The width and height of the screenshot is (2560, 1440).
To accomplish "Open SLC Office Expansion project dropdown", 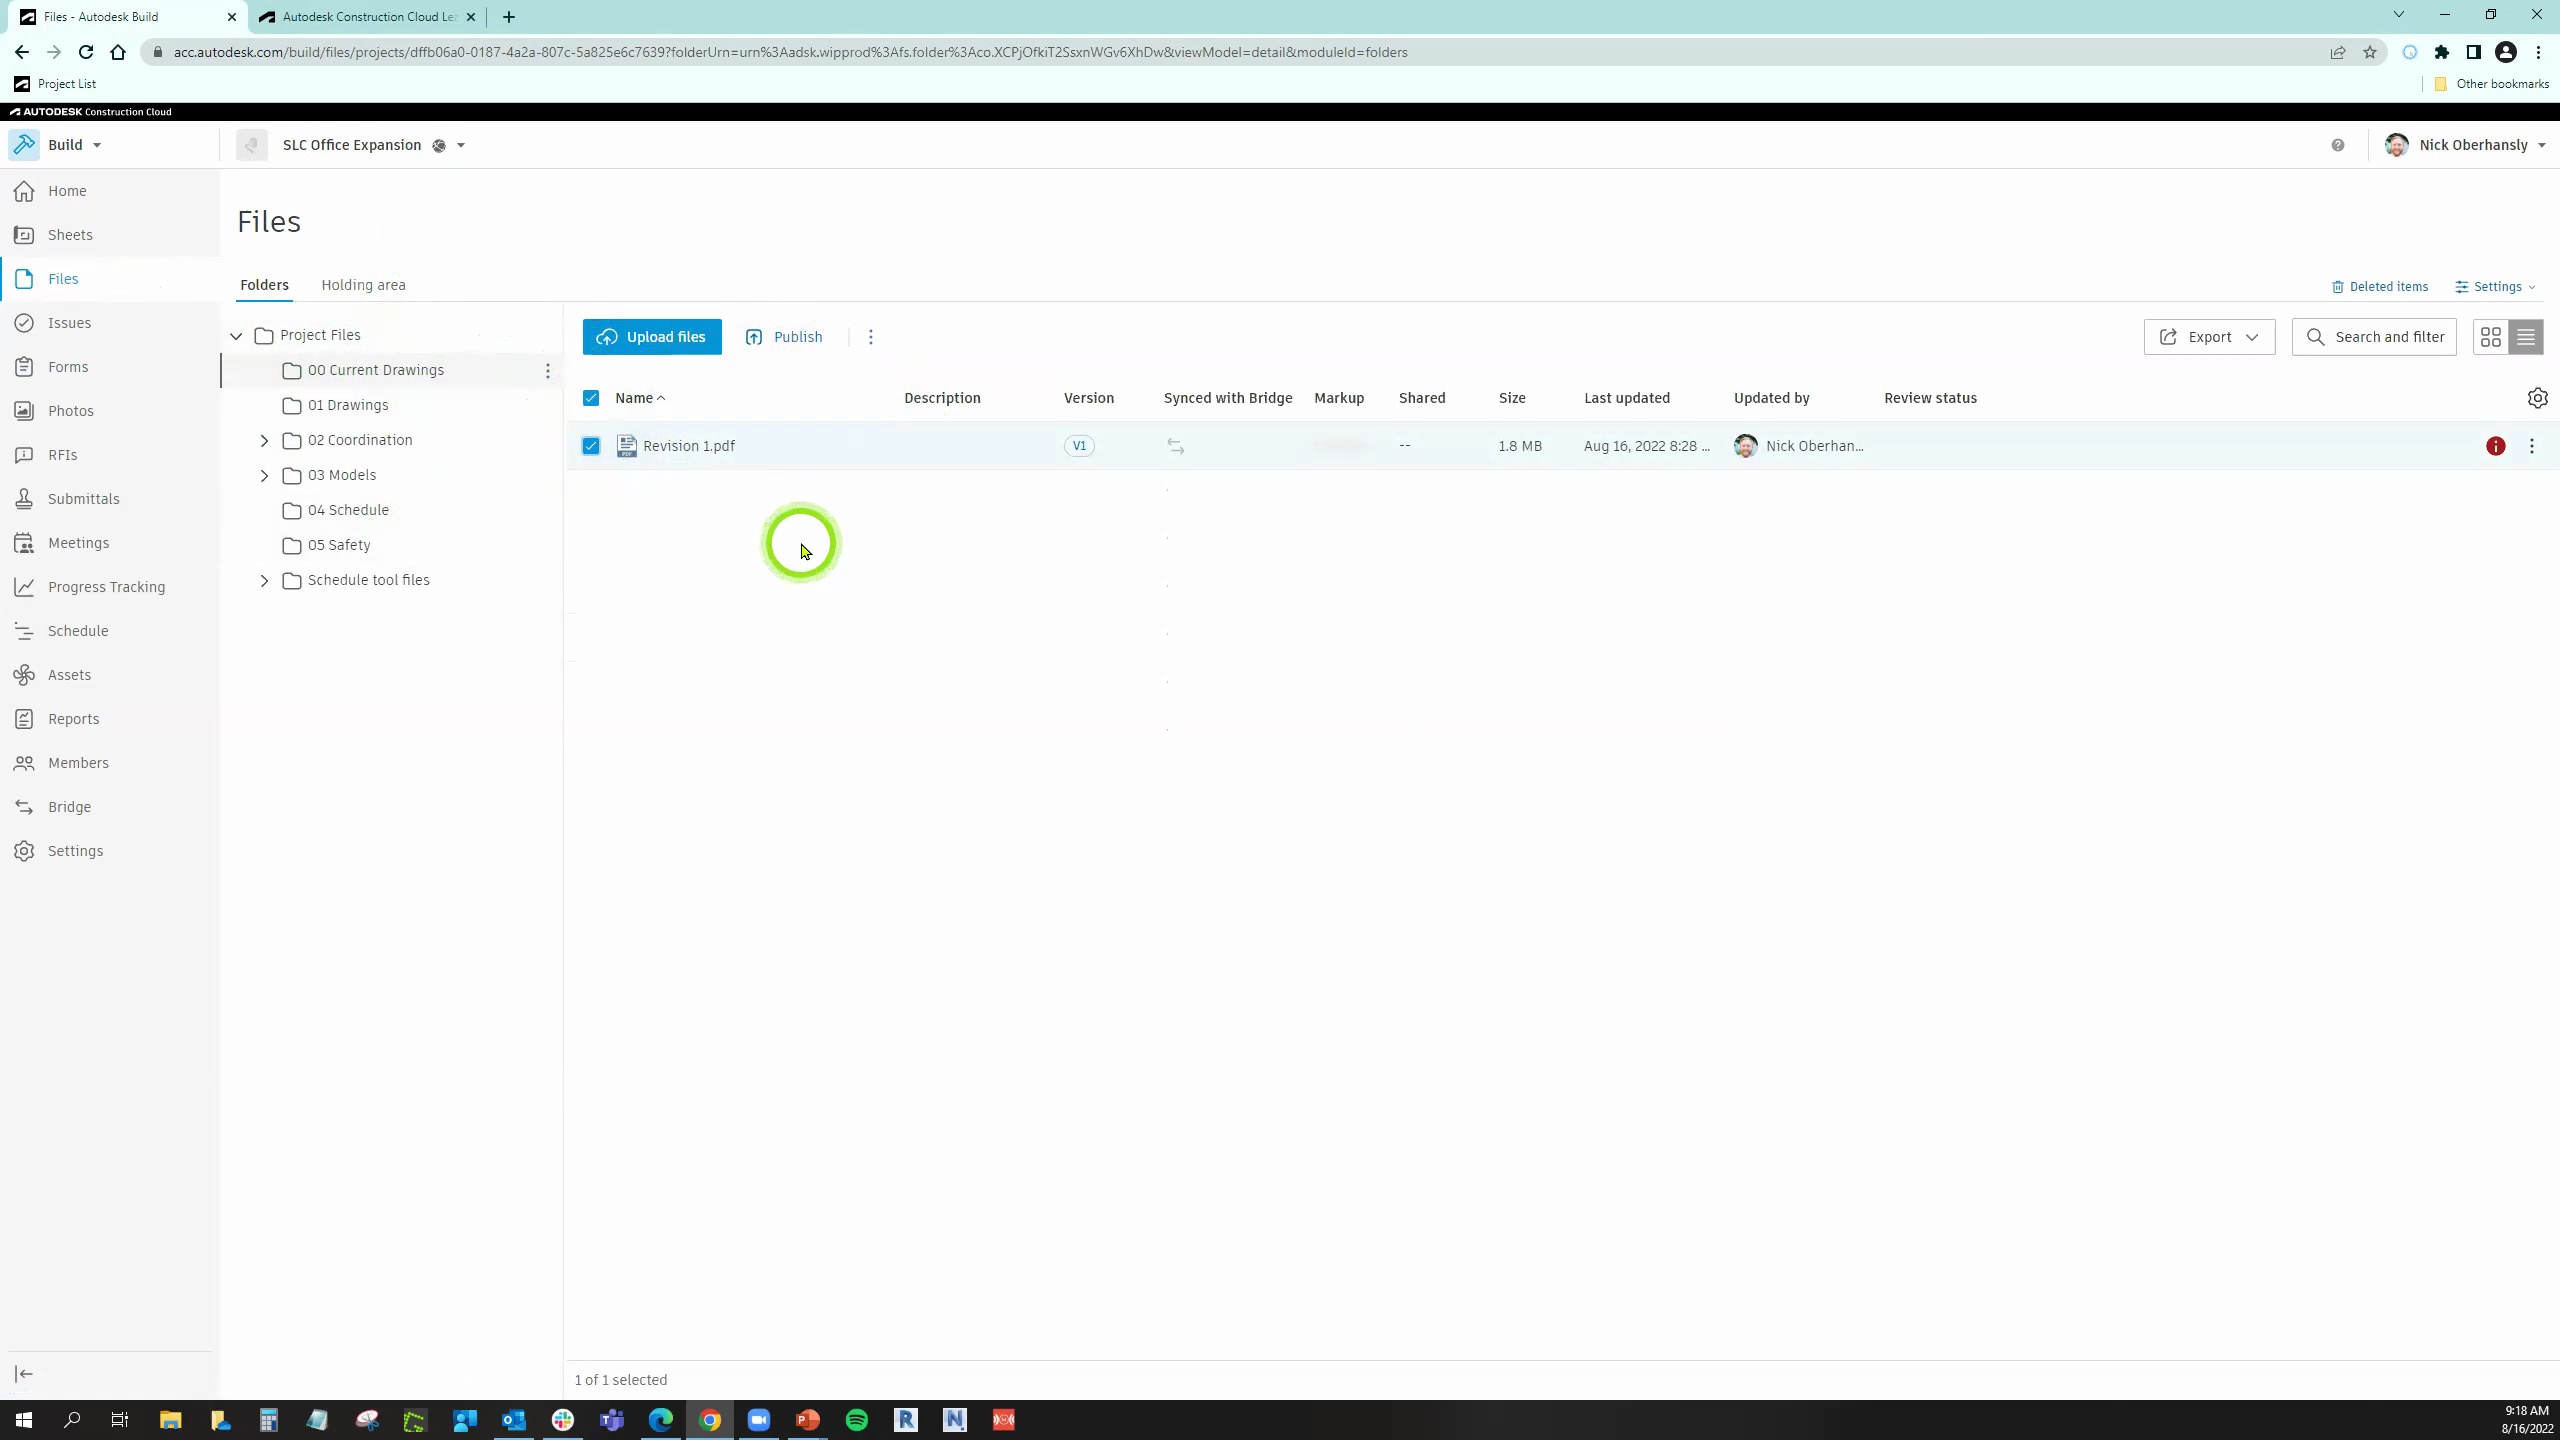I will click(x=460, y=145).
